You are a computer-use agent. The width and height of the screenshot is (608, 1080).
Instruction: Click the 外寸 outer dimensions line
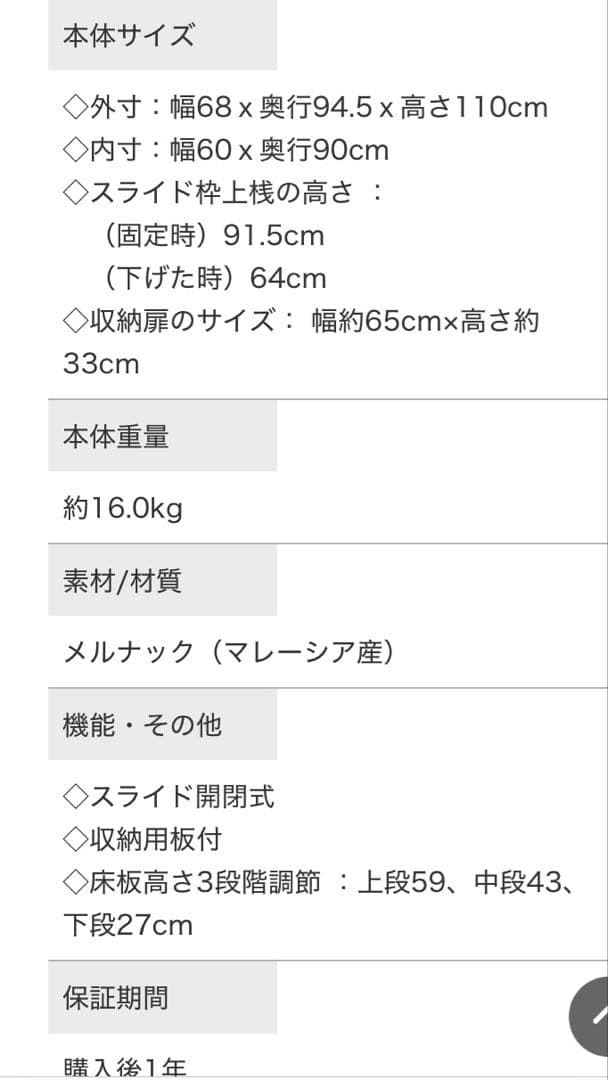[305, 107]
